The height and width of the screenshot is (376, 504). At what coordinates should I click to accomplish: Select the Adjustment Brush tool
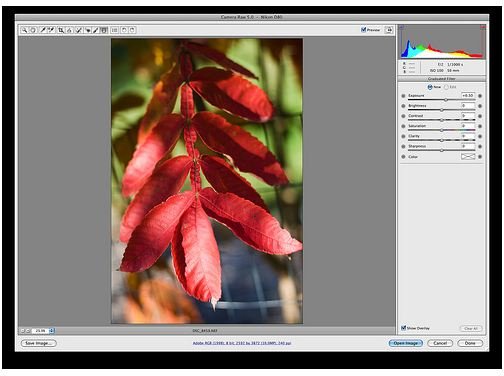(96, 30)
